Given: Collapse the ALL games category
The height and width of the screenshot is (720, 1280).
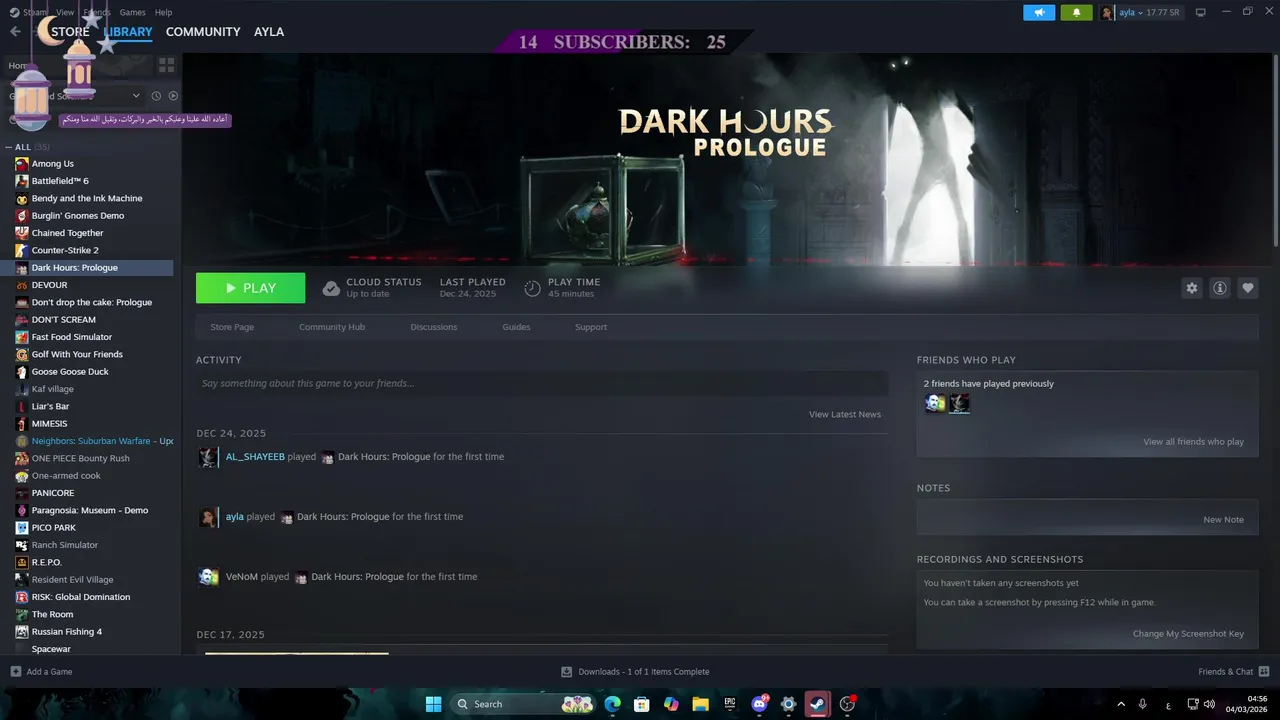Looking at the screenshot, I should click(9, 147).
